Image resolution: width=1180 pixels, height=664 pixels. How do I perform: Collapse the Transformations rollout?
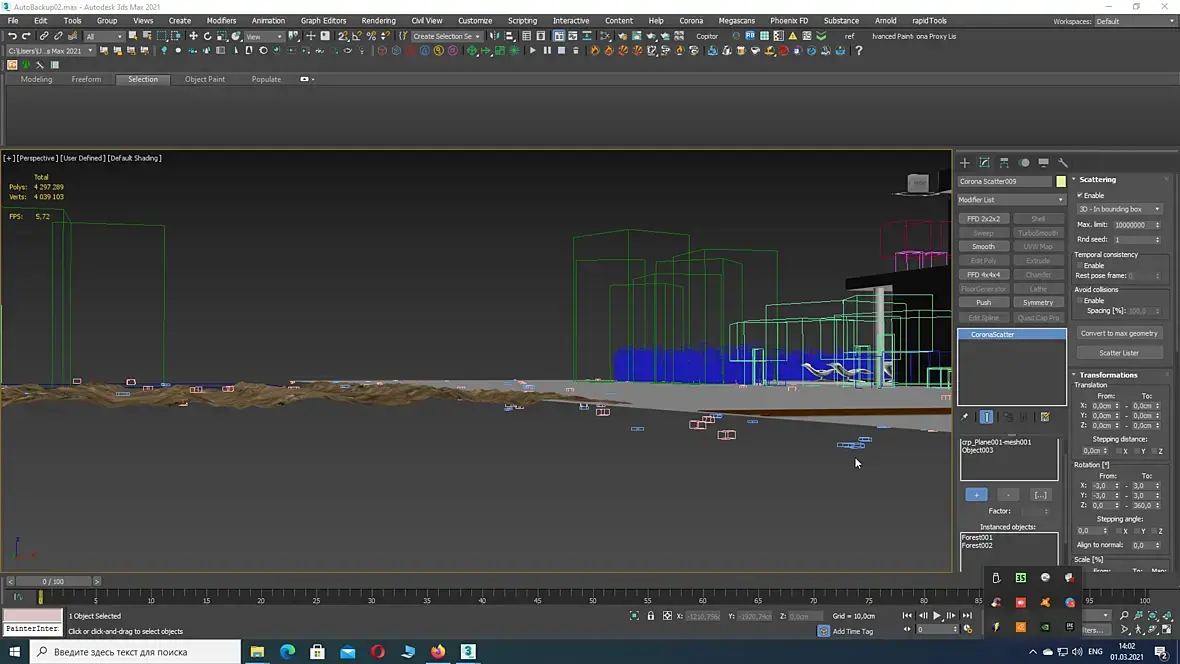[1108, 375]
